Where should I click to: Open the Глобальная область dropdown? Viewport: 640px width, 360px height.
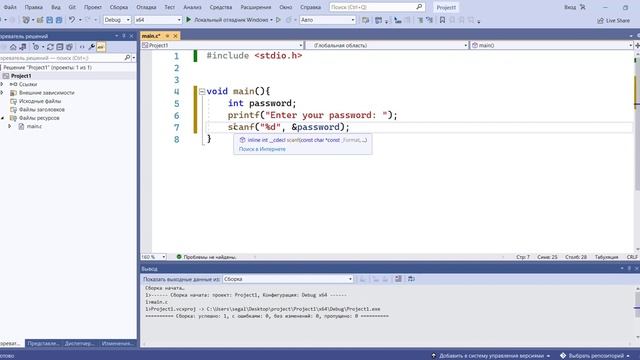point(387,45)
